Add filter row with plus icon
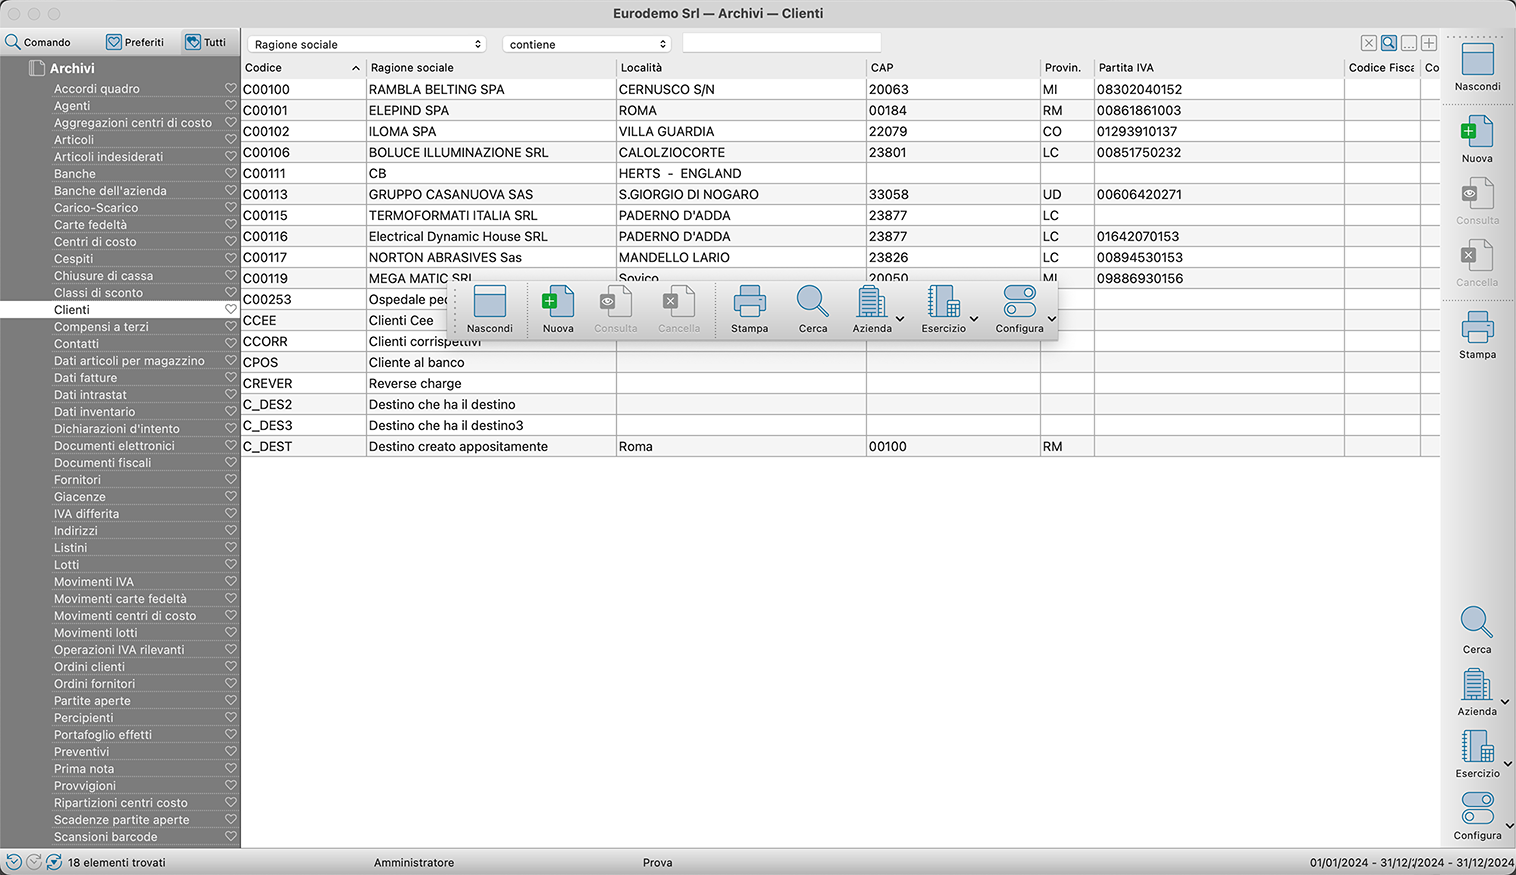This screenshot has width=1516, height=875. point(1429,43)
